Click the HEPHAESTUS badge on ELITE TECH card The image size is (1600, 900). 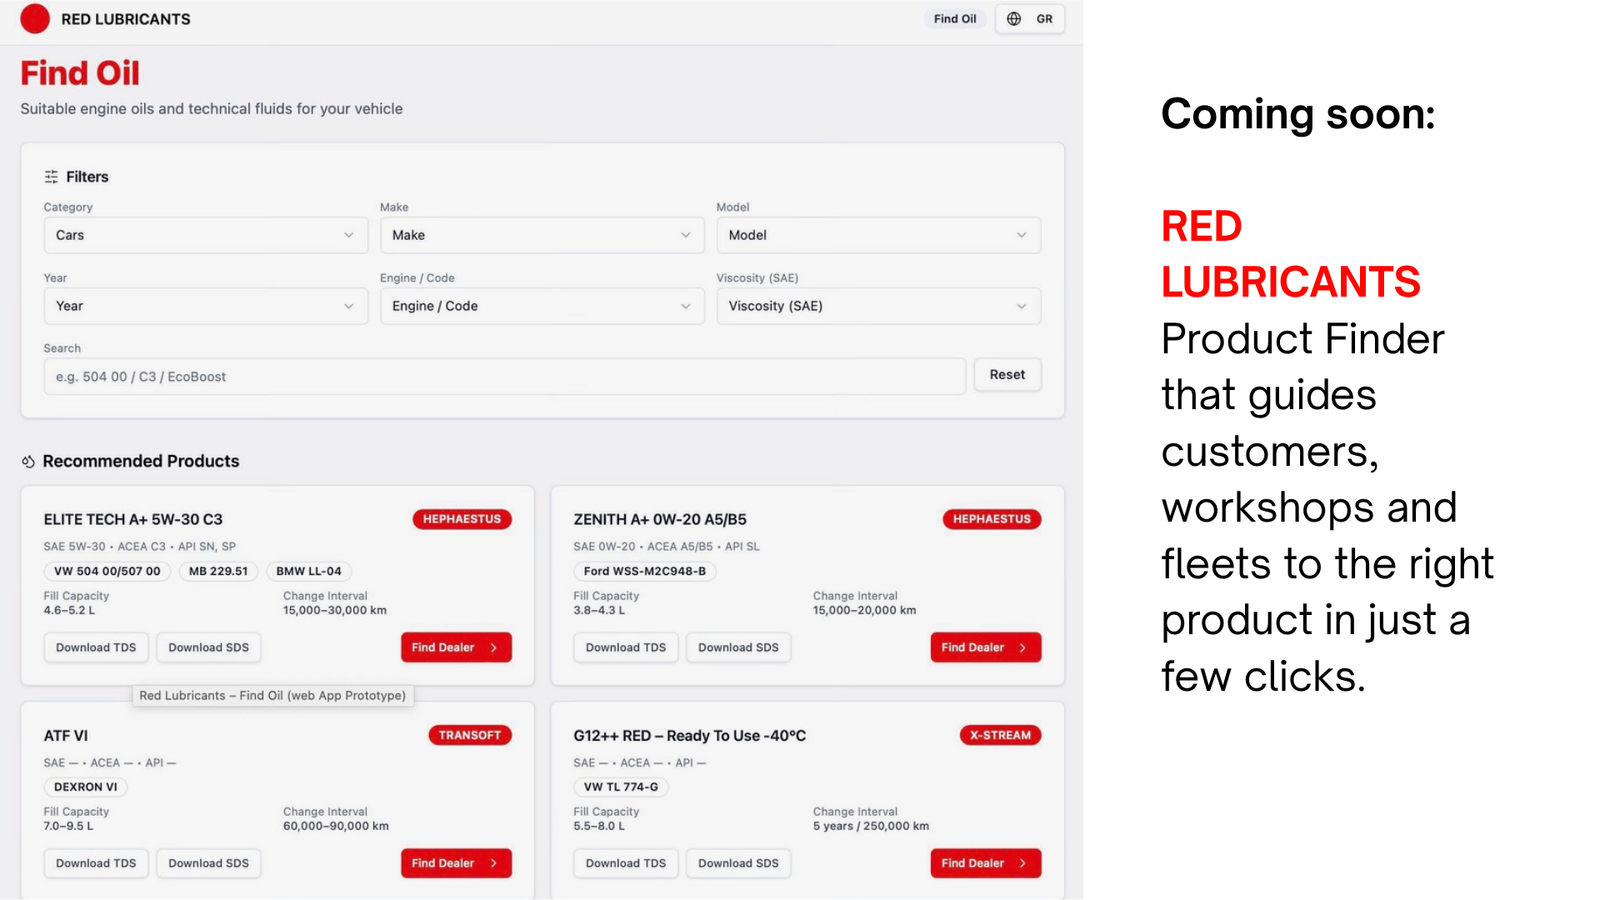pyautogui.click(x=461, y=519)
